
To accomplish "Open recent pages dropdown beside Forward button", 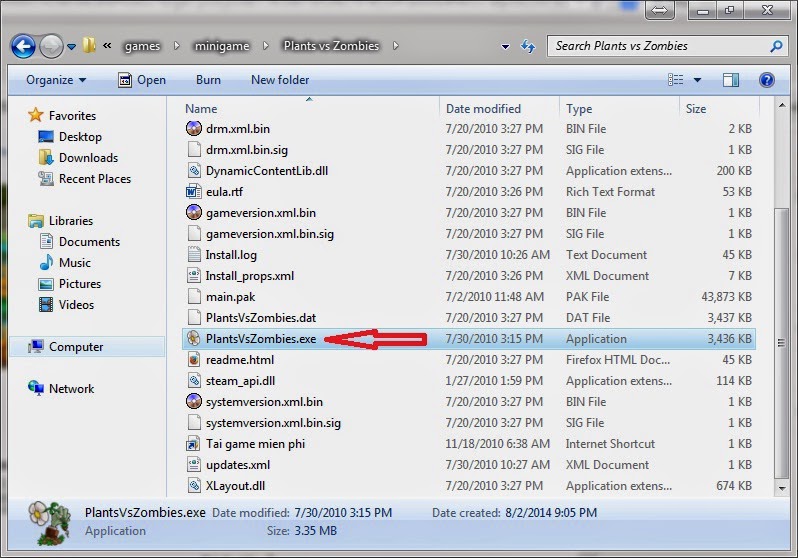I will coord(72,47).
